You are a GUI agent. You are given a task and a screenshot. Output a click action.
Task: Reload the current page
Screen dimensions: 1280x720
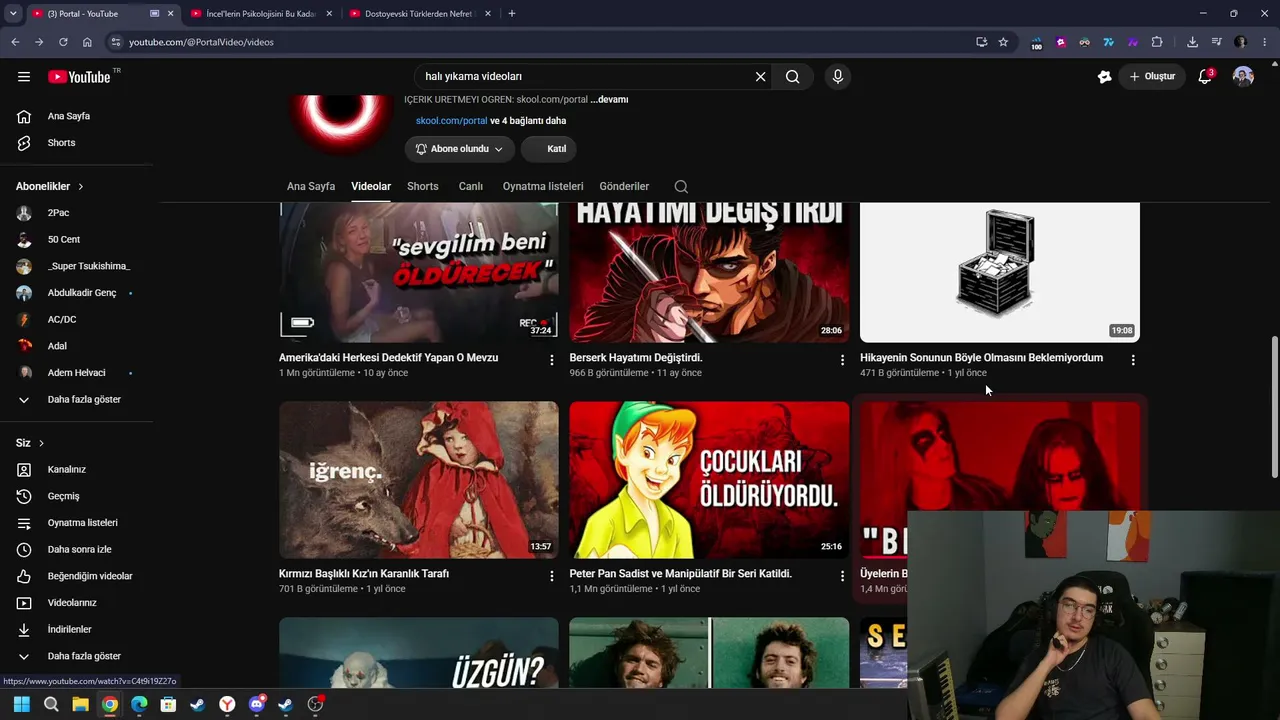click(x=63, y=42)
